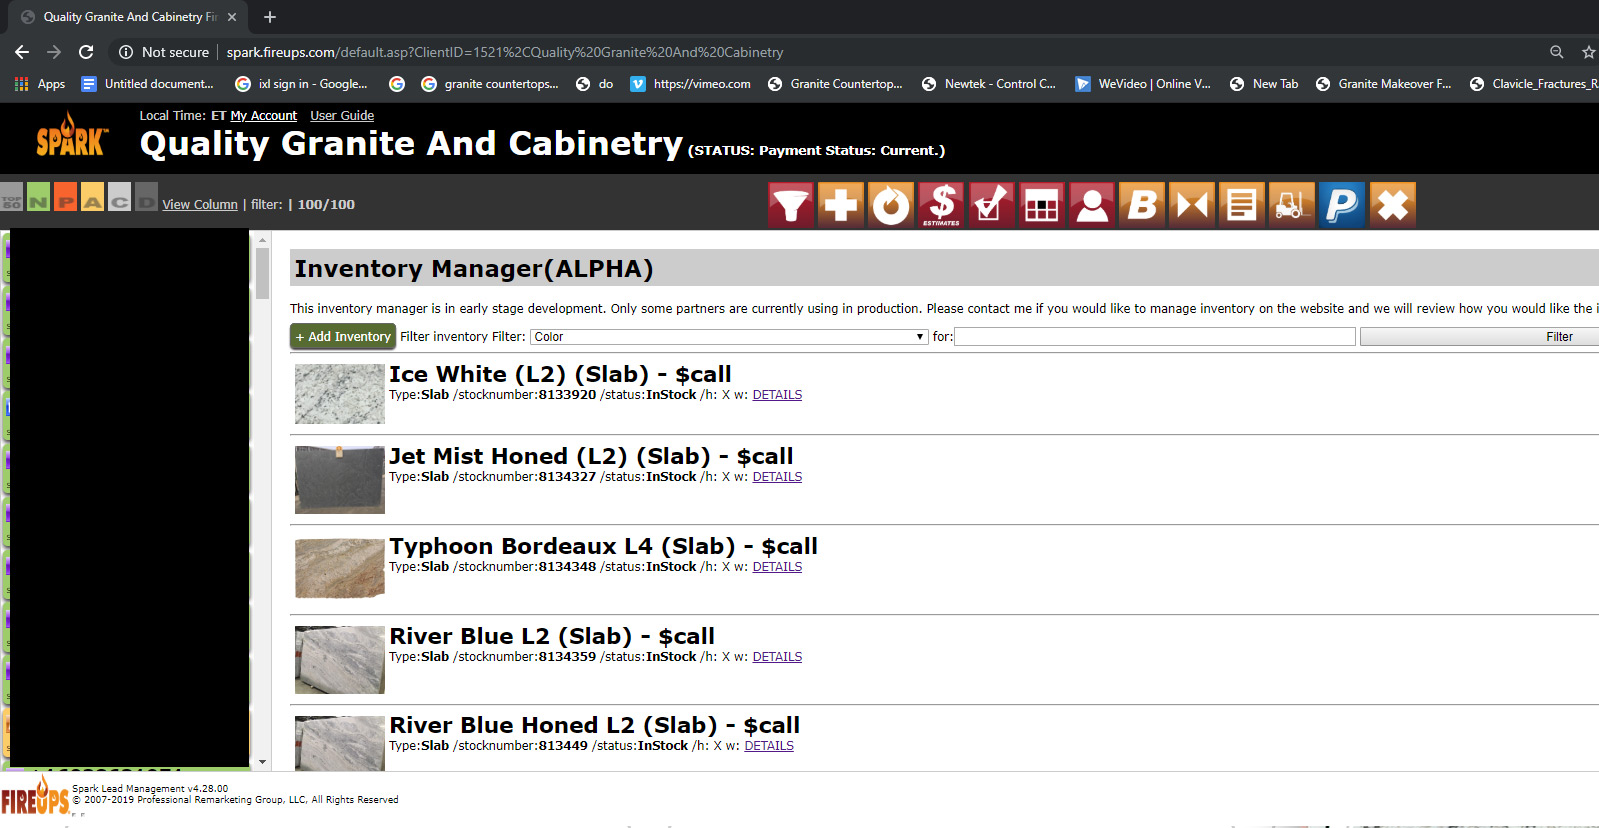
Task: Click the orange refresh arrow icon
Action: coord(890,205)
